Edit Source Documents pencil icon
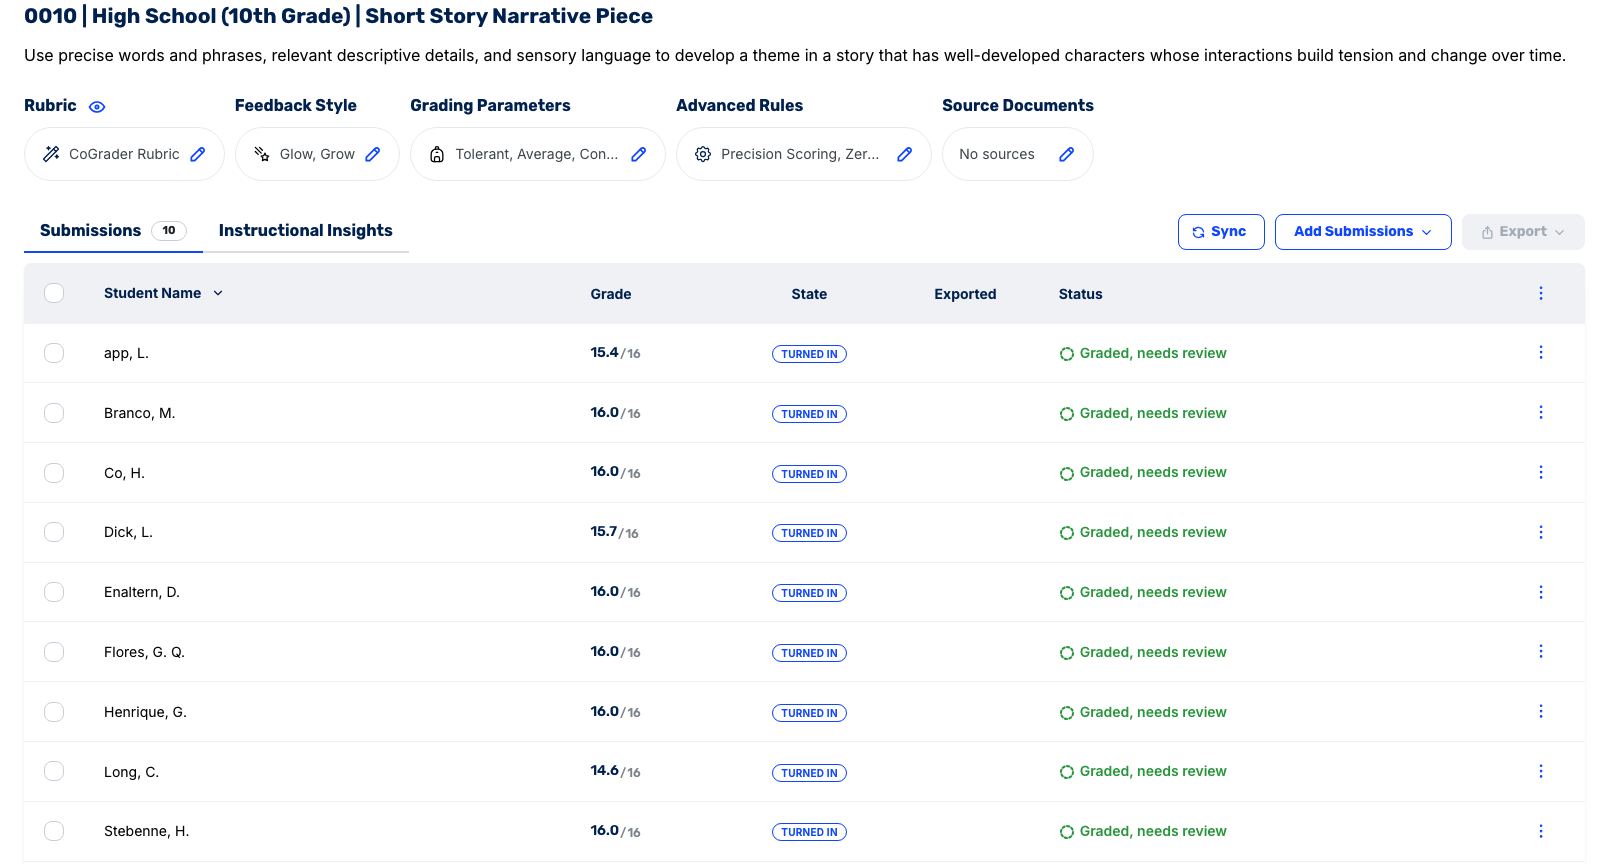This screenshot has height=864, width=1603. [x=1067, y=154]
